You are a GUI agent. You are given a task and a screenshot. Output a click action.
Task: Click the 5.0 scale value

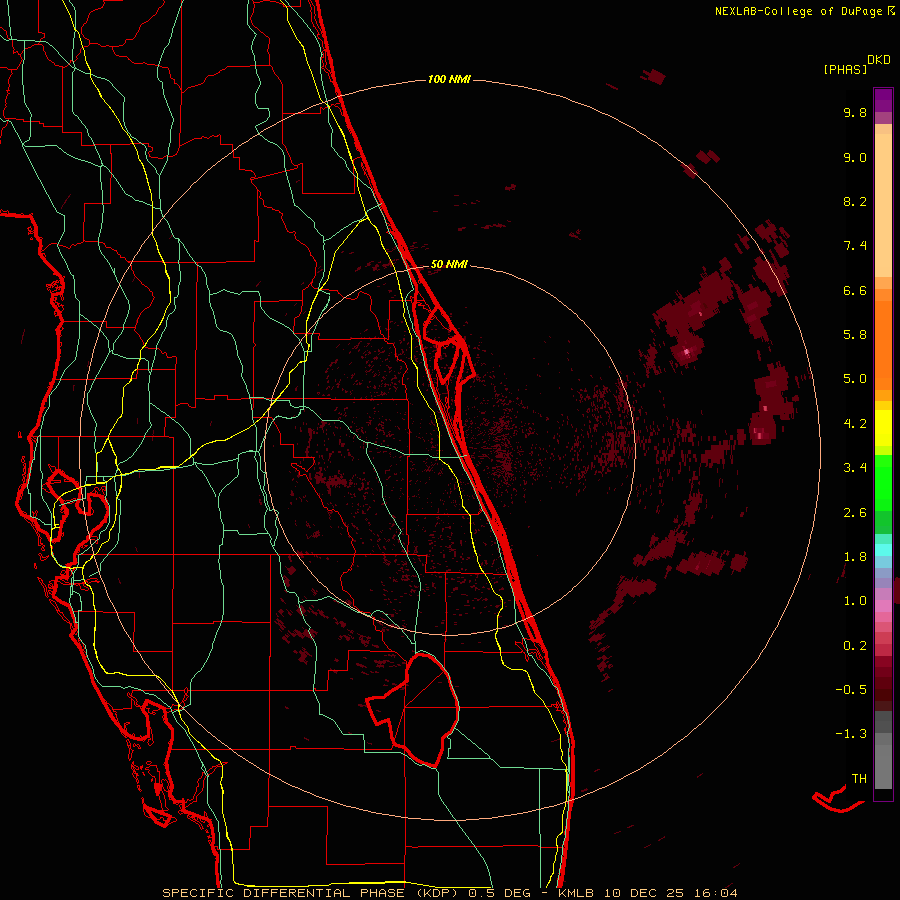(x=855, y=379)
